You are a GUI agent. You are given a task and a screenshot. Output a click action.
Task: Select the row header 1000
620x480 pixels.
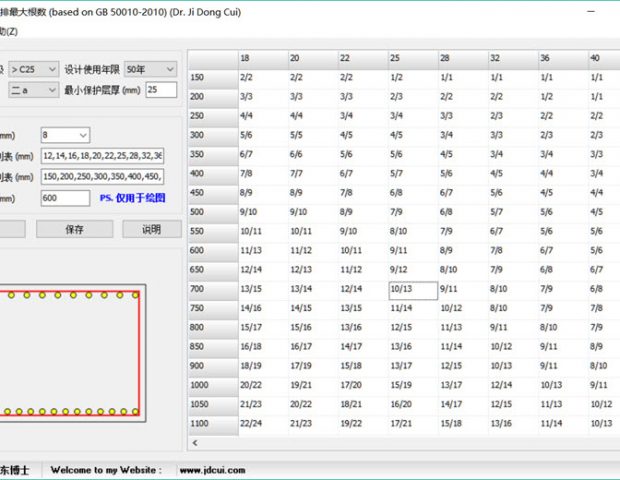tap(212, 384)
